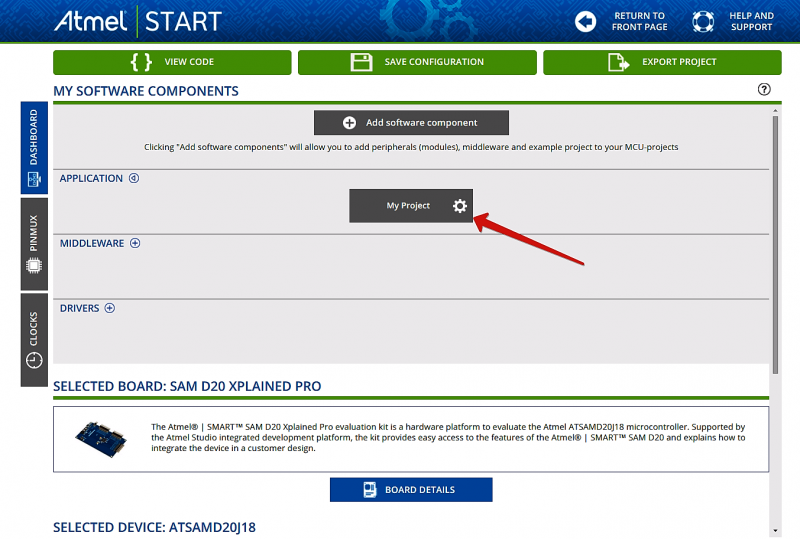
Task: Open the Pinmux tab
Action: coord(34,244)
